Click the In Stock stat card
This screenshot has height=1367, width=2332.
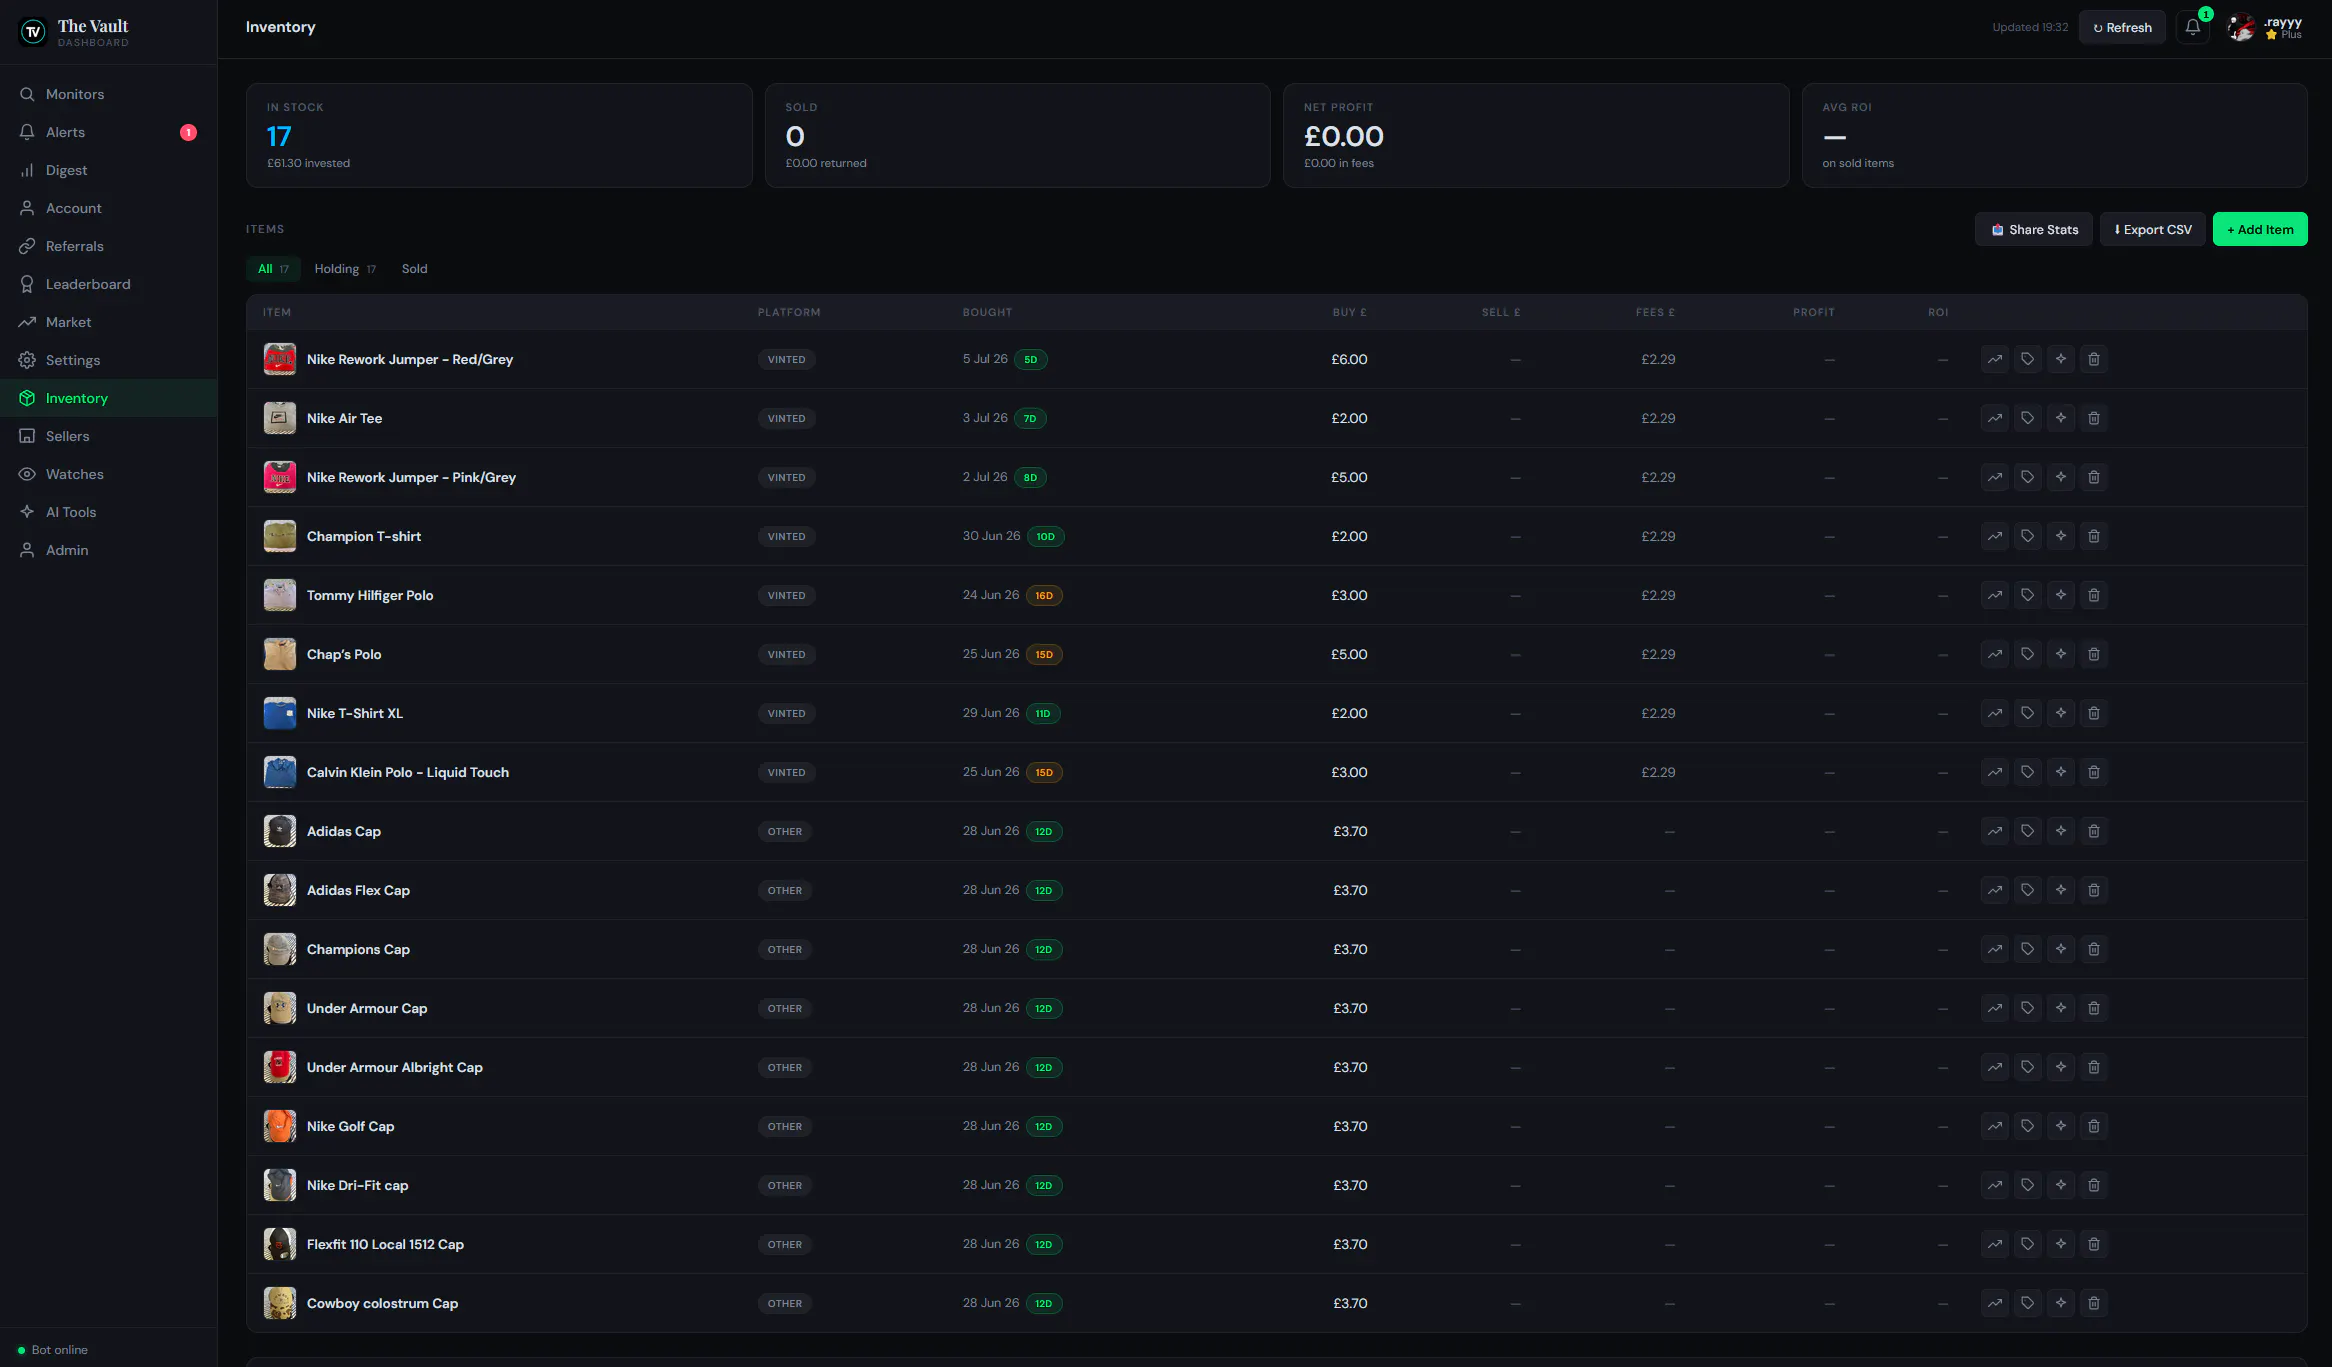[499, 135]
